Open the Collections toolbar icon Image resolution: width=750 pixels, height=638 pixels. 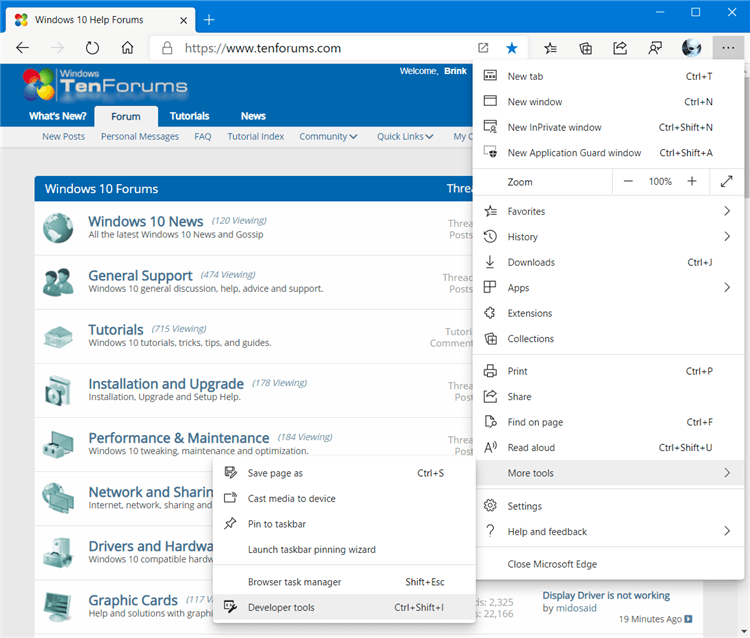[585, 48]
